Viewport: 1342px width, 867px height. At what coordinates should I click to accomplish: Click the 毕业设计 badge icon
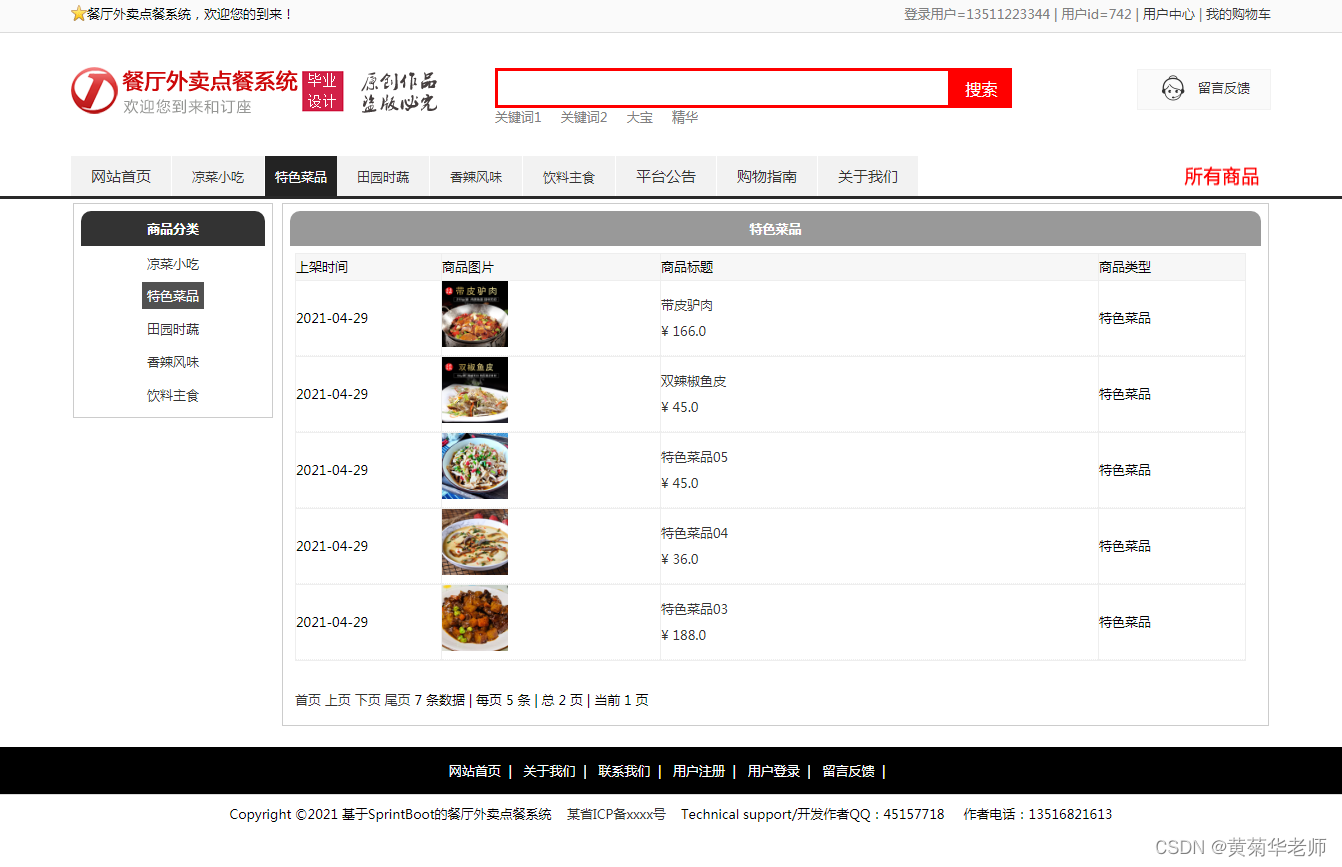[322, 92]
